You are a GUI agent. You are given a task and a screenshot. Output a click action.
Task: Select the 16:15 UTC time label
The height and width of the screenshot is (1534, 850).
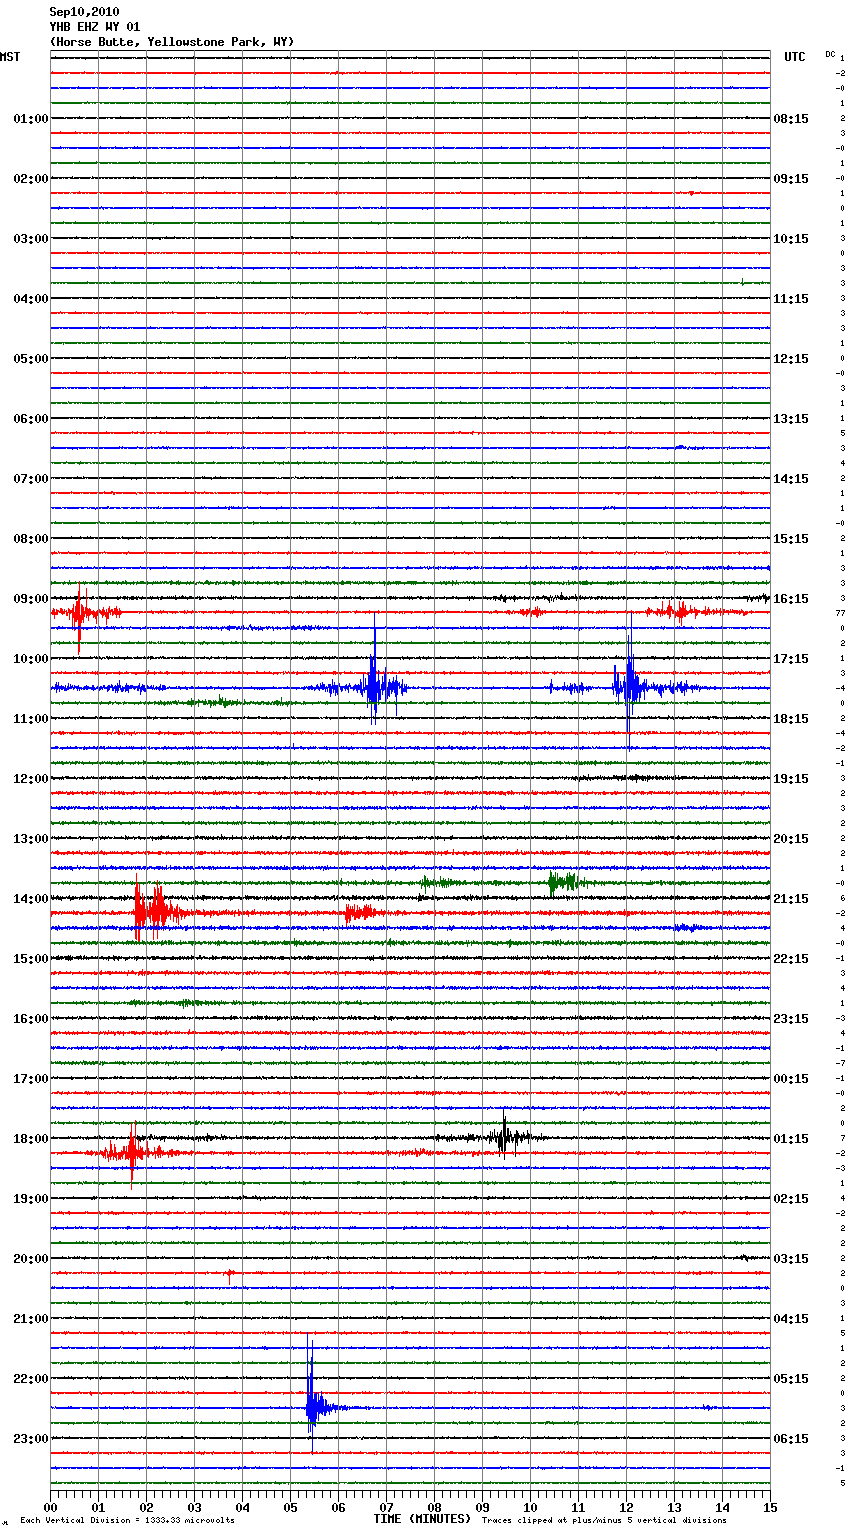(x=791, y=599)
